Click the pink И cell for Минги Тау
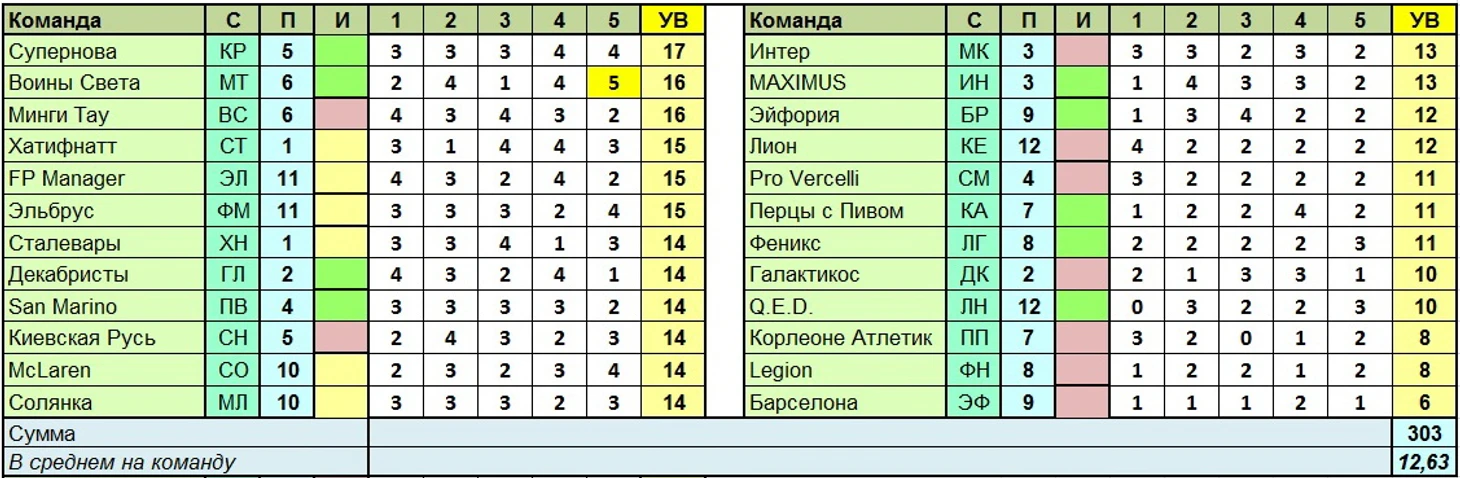Viewport: 1460px width, 478px height. (341, 115)
